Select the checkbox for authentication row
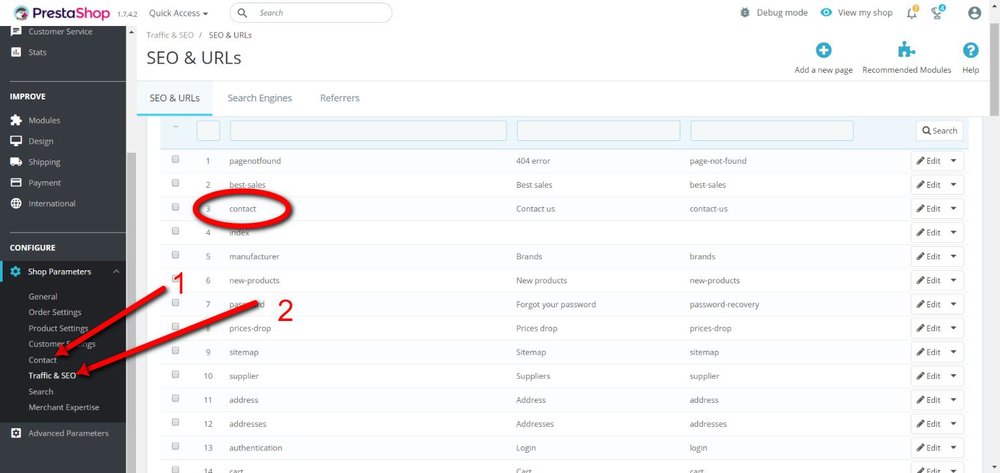This screenshot has height=473, width=1000. [175, 446]
